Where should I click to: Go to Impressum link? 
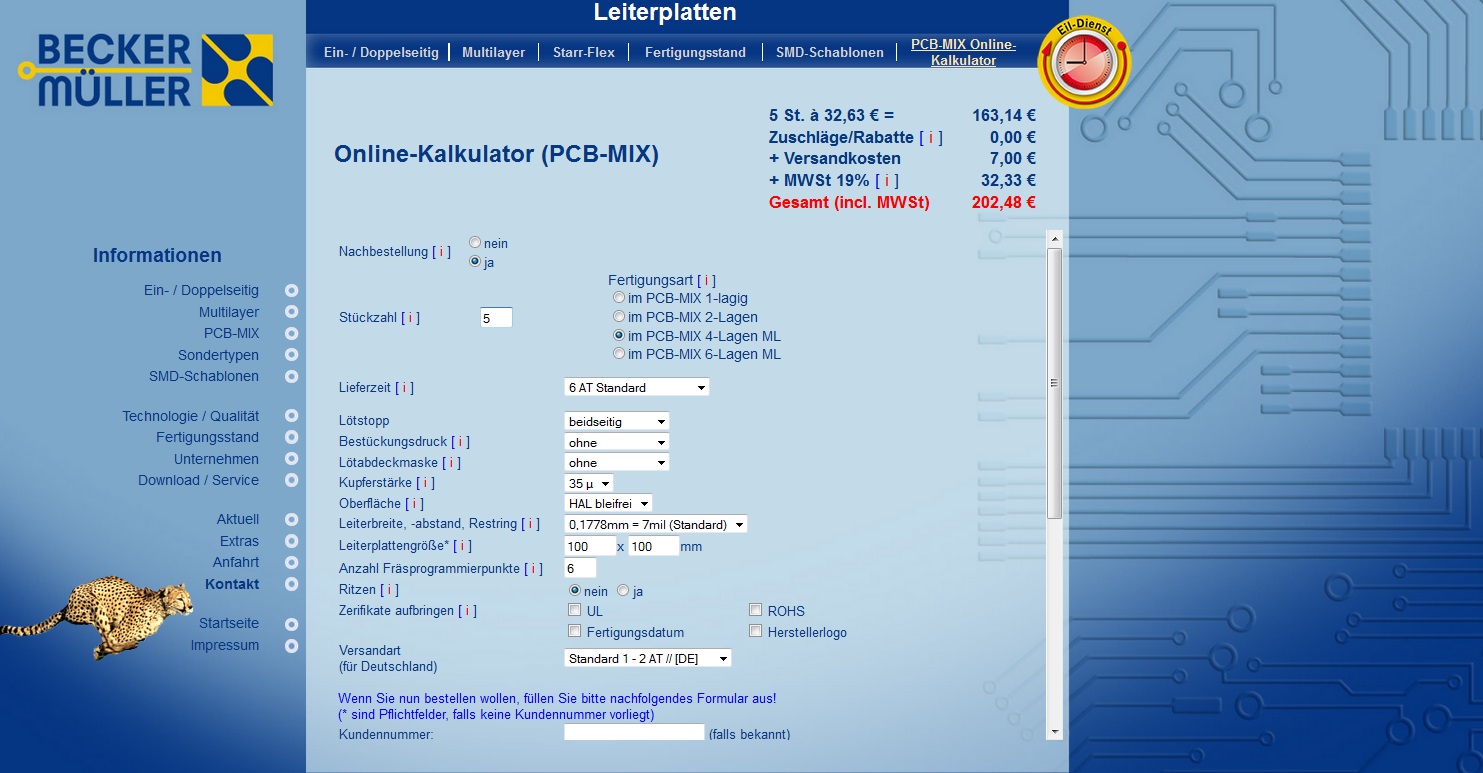coord(225,645)
